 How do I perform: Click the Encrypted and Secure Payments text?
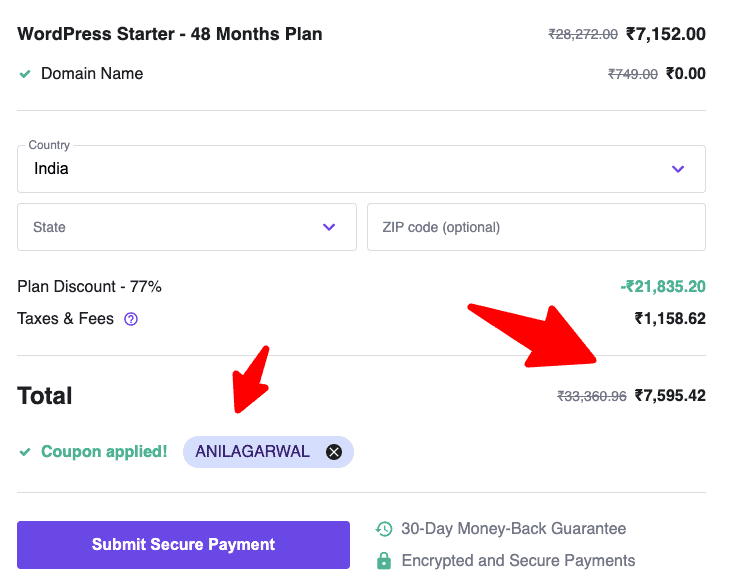coord(518,561)
